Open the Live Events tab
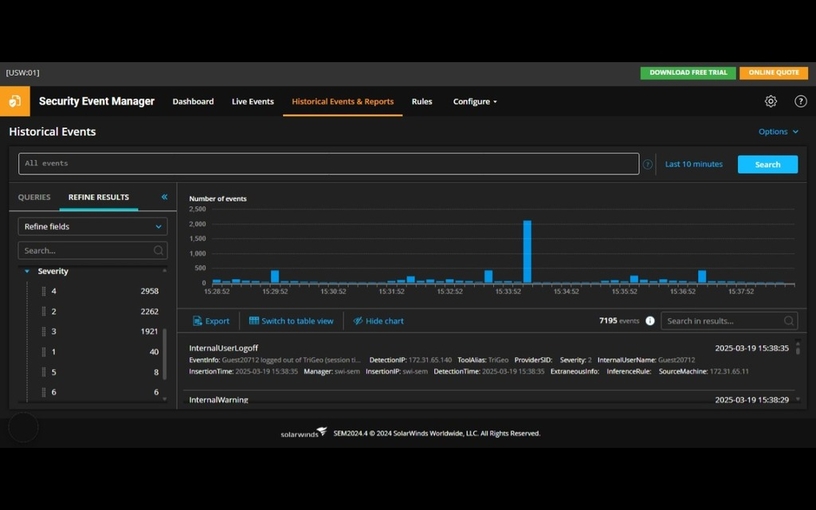Viewport: 816px width, 510px height. pos(252,101)
